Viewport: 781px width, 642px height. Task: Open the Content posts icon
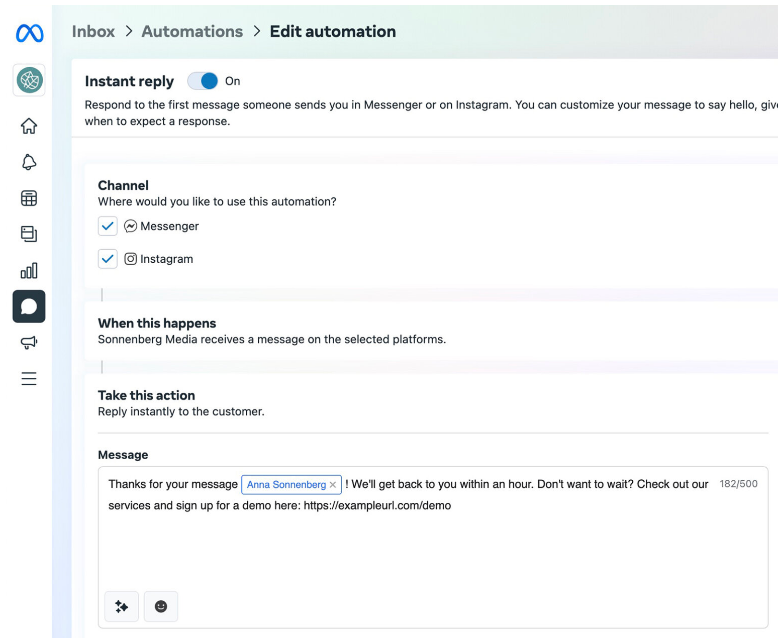(29, 234)
